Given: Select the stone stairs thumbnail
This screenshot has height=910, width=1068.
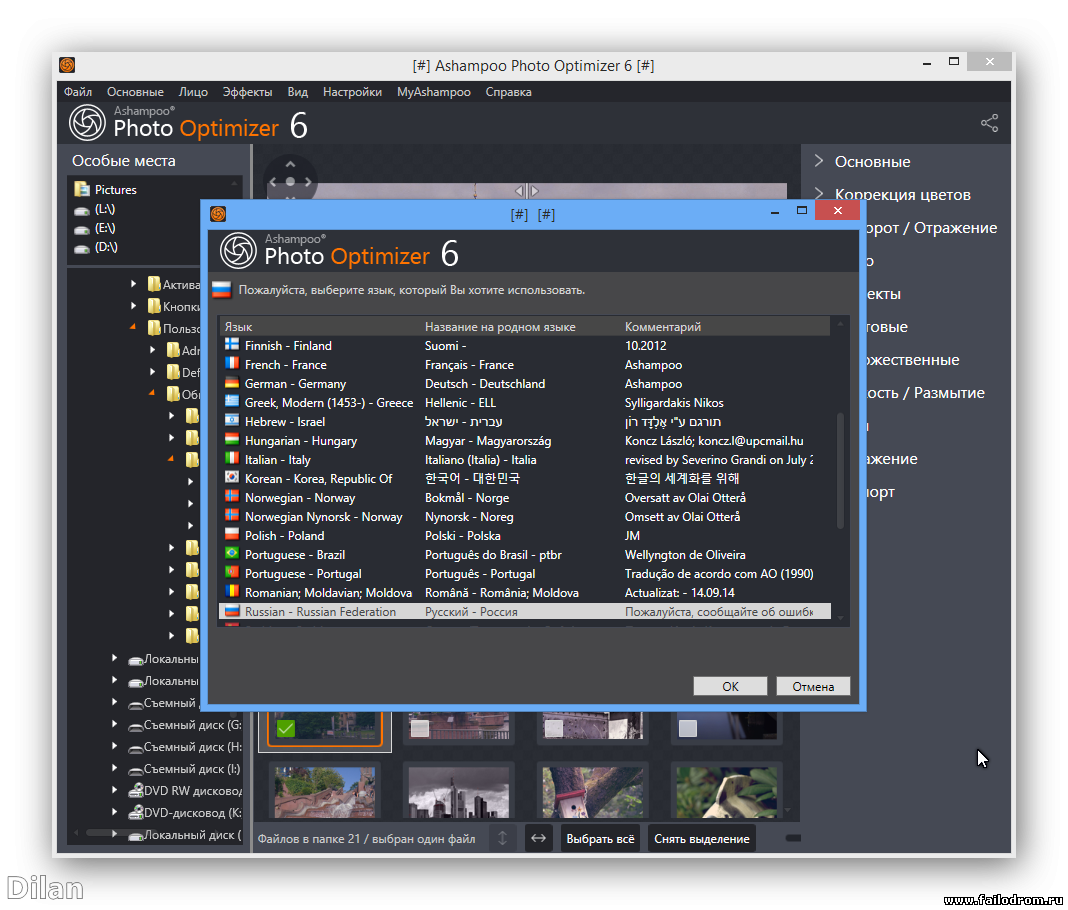Looking at the screenshot, I should click(324, 791).
